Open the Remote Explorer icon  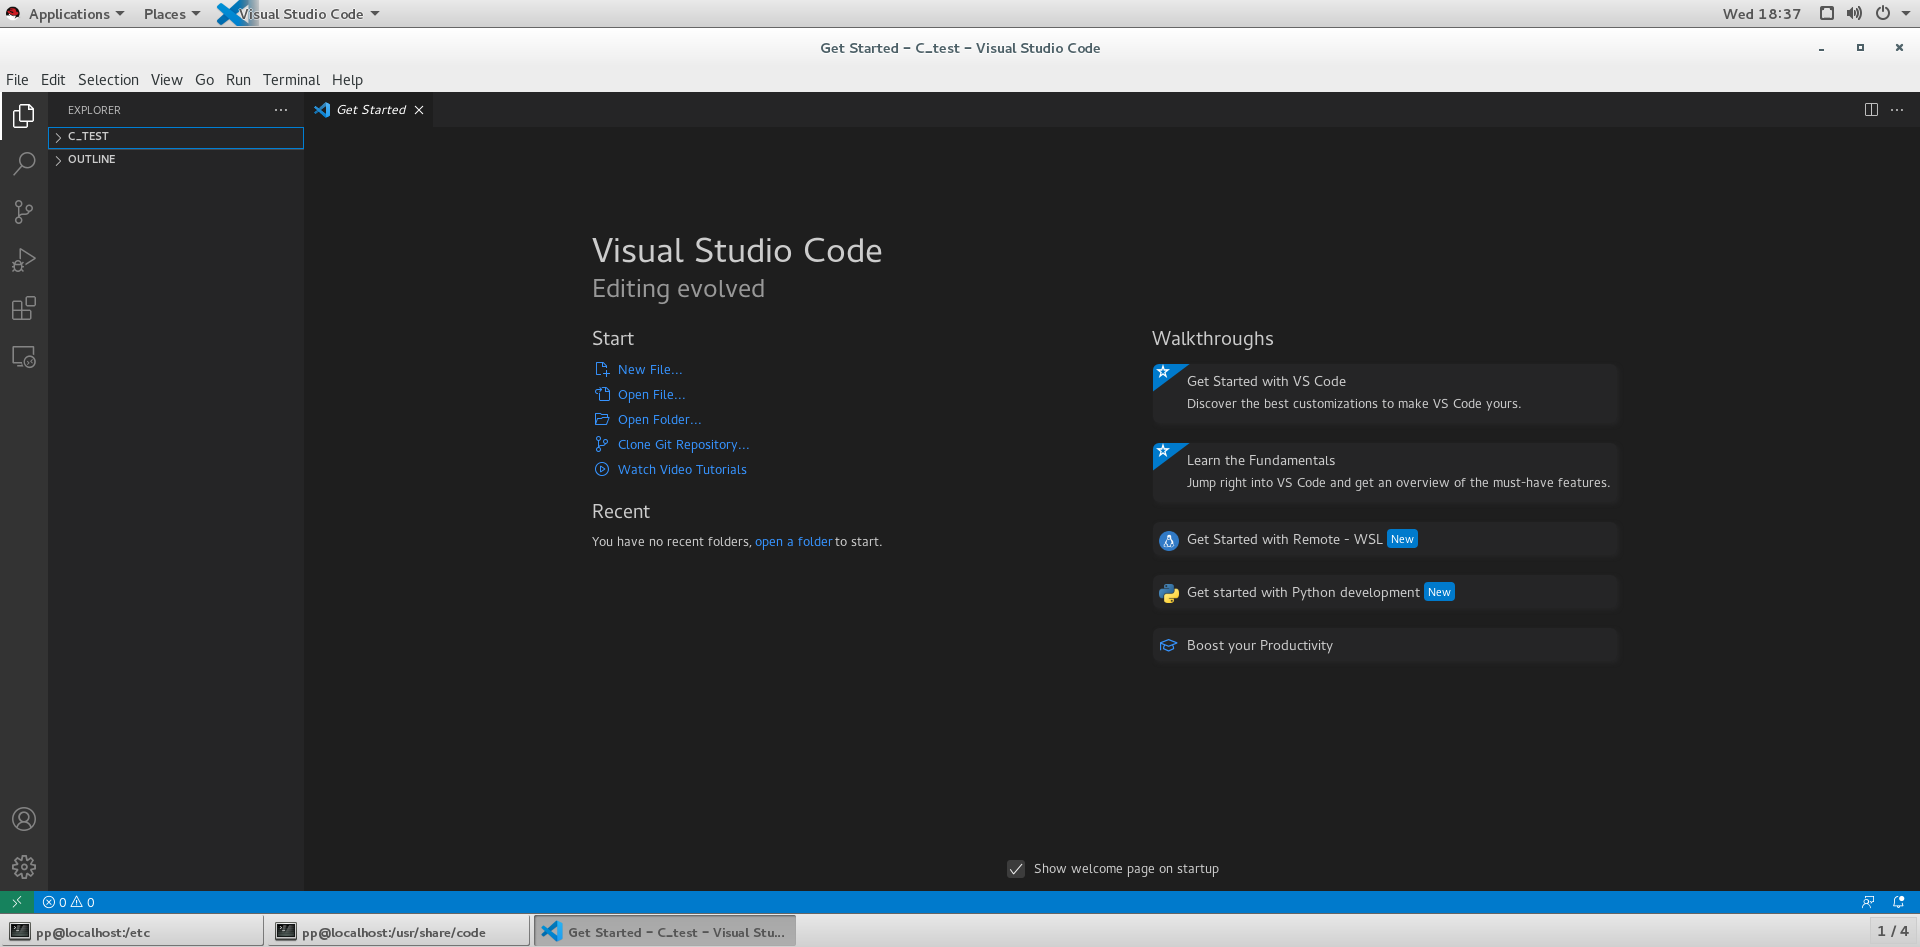click(x=24, y=357)
